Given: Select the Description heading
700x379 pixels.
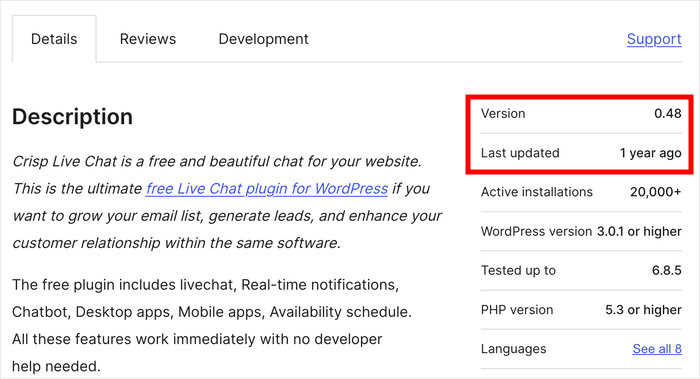Looking at the screenshot, I should click(x=72, y=117).
